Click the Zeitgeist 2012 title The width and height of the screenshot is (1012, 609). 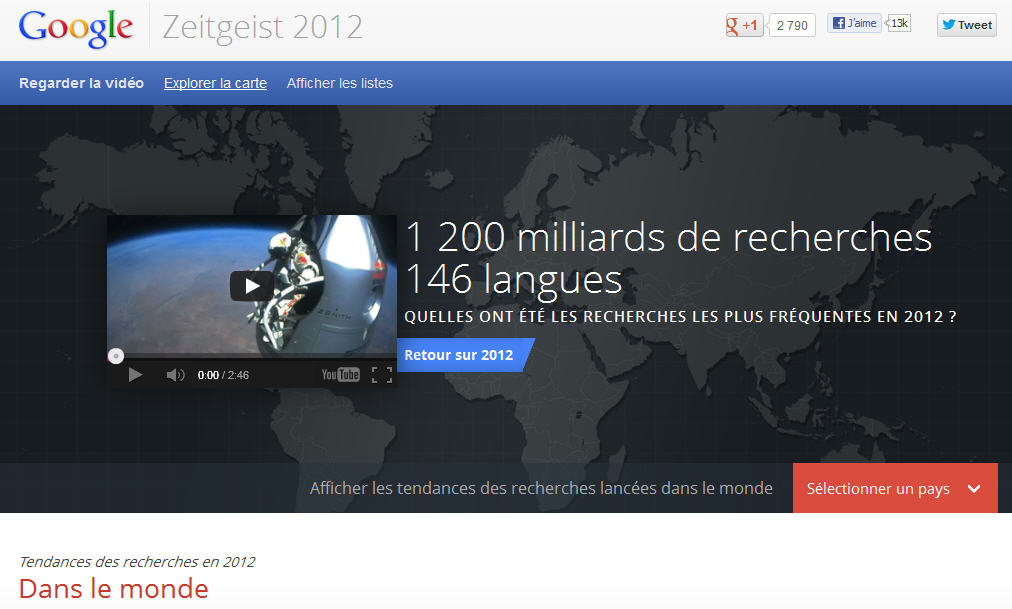click(x=262, y=27)
